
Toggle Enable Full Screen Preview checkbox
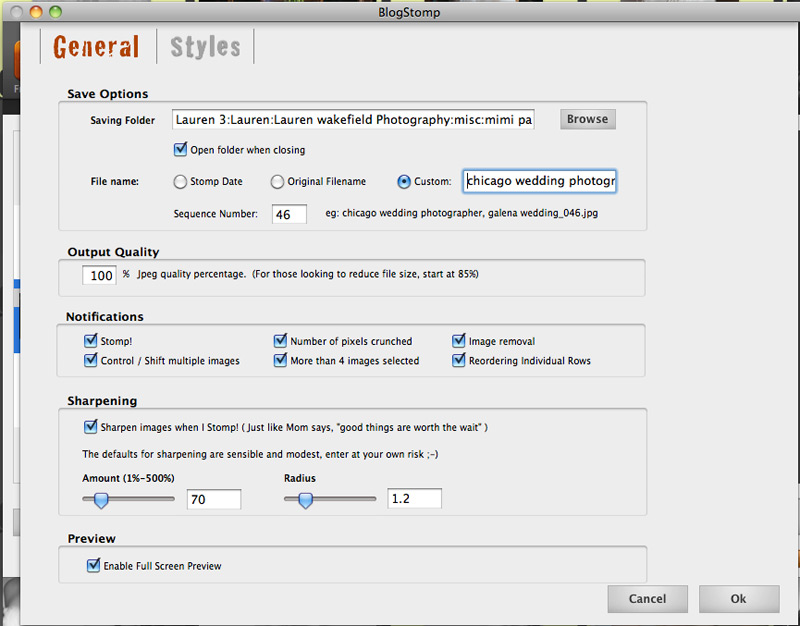pyautogui.click(x=93, y=565)
